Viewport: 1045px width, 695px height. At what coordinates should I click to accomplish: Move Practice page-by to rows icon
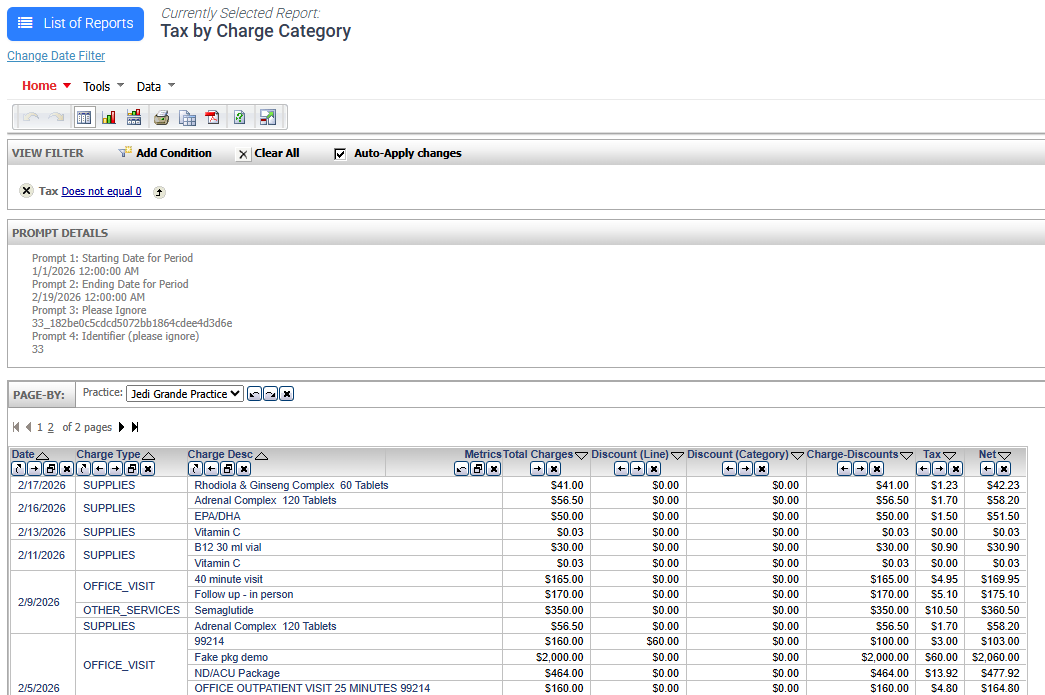(x=254, y=394)
